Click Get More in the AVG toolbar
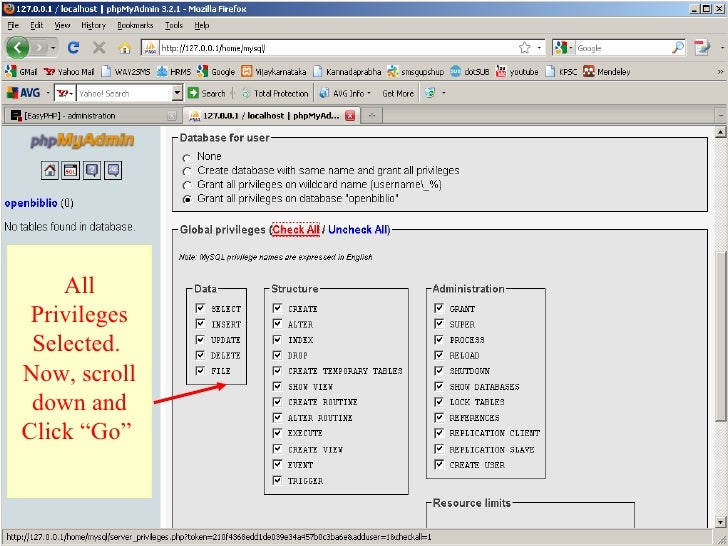This screenshot has height=546, width=728. (398, 93)
